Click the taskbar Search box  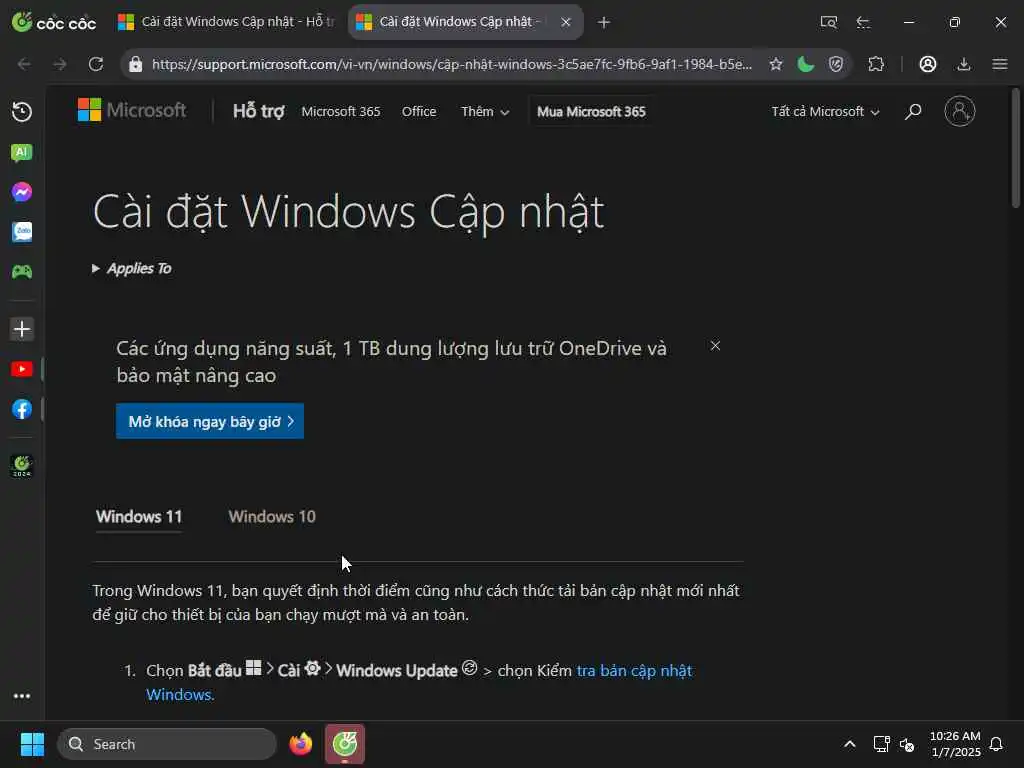[167, 744]
